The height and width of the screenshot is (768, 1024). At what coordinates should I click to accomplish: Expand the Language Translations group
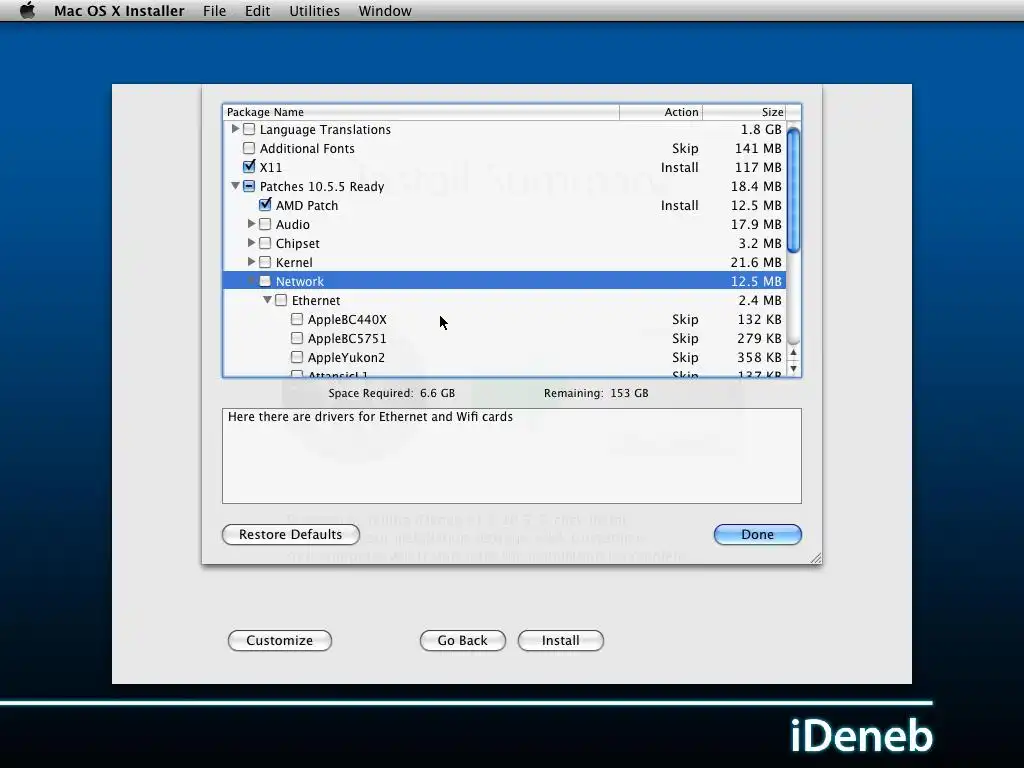pos(235,129)
